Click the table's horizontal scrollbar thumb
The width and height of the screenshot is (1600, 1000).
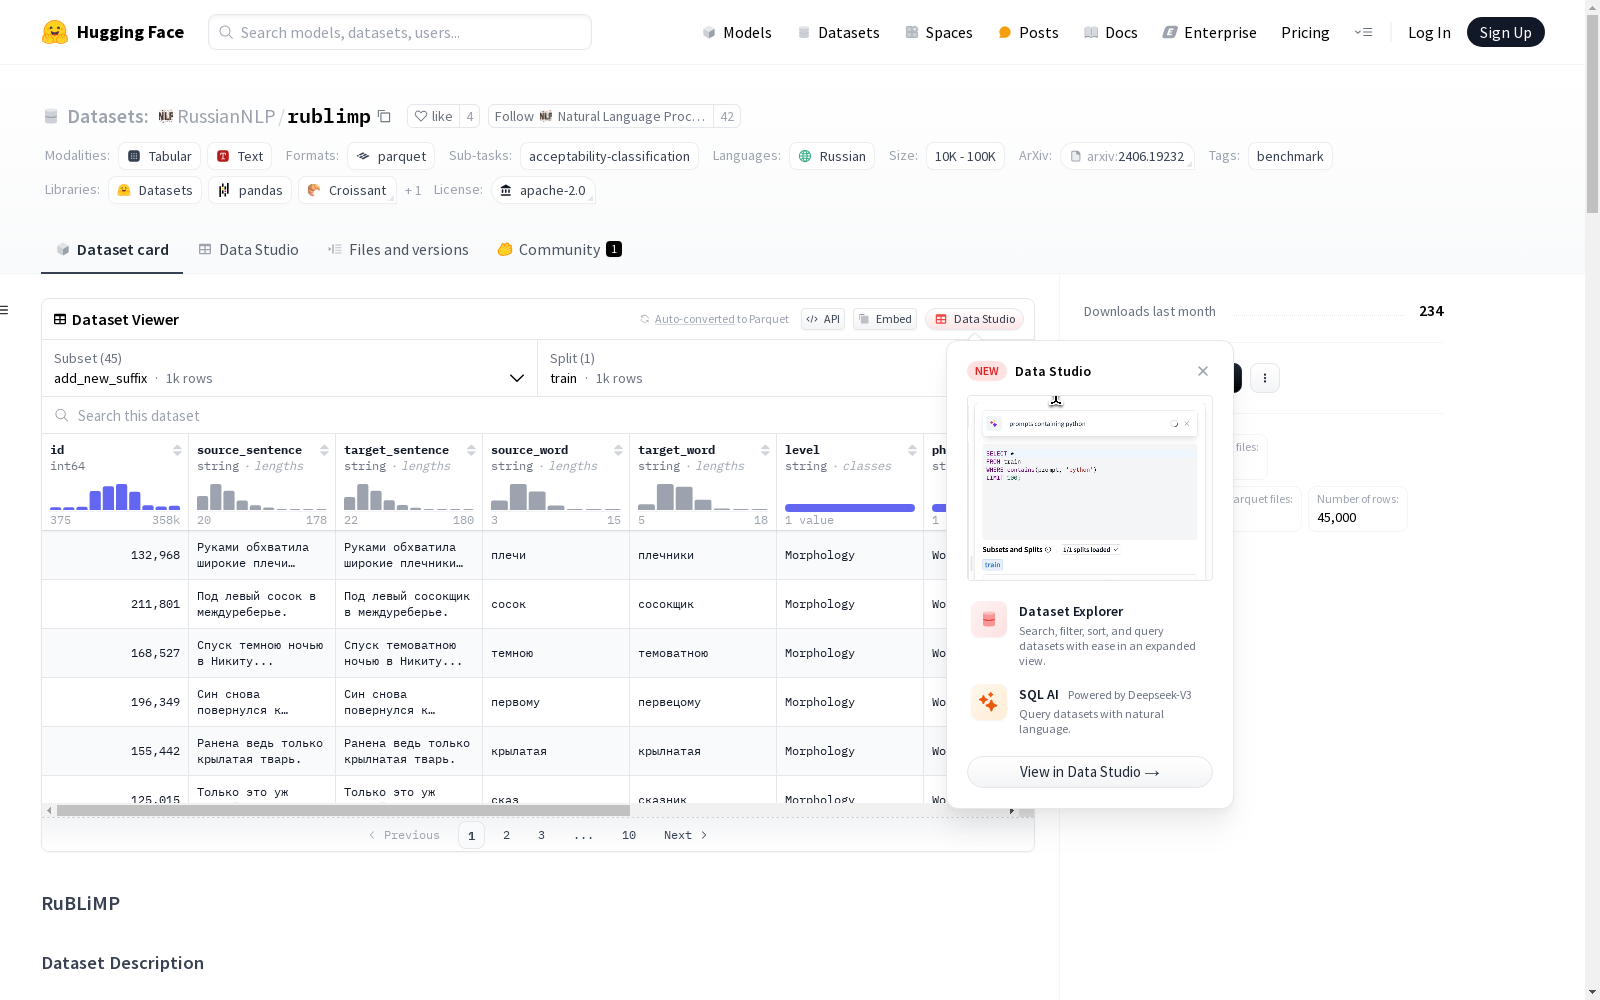click(x=343, y=810)
